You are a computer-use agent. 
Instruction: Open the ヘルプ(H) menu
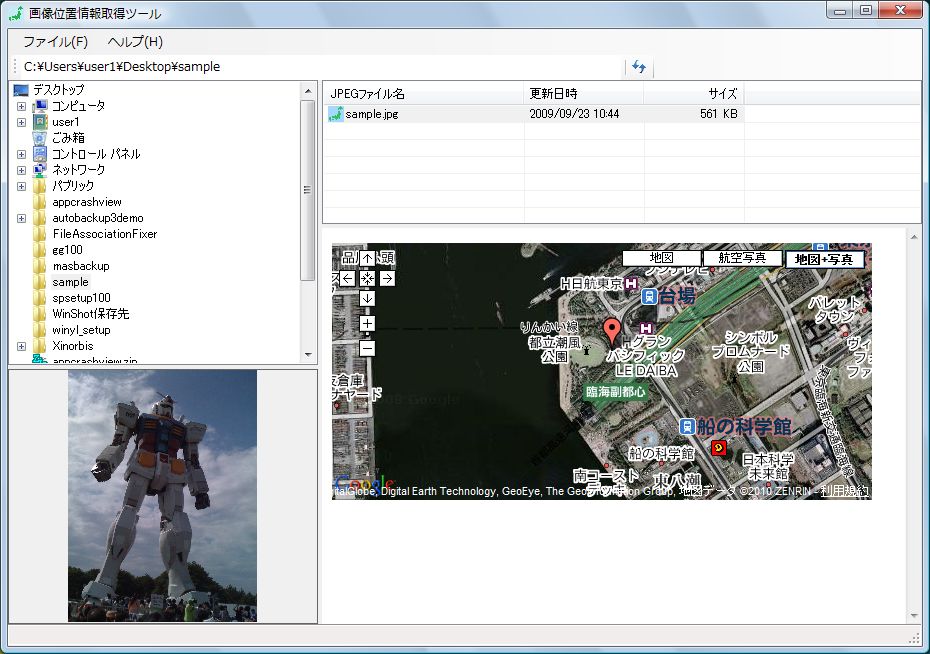point(135,42)
